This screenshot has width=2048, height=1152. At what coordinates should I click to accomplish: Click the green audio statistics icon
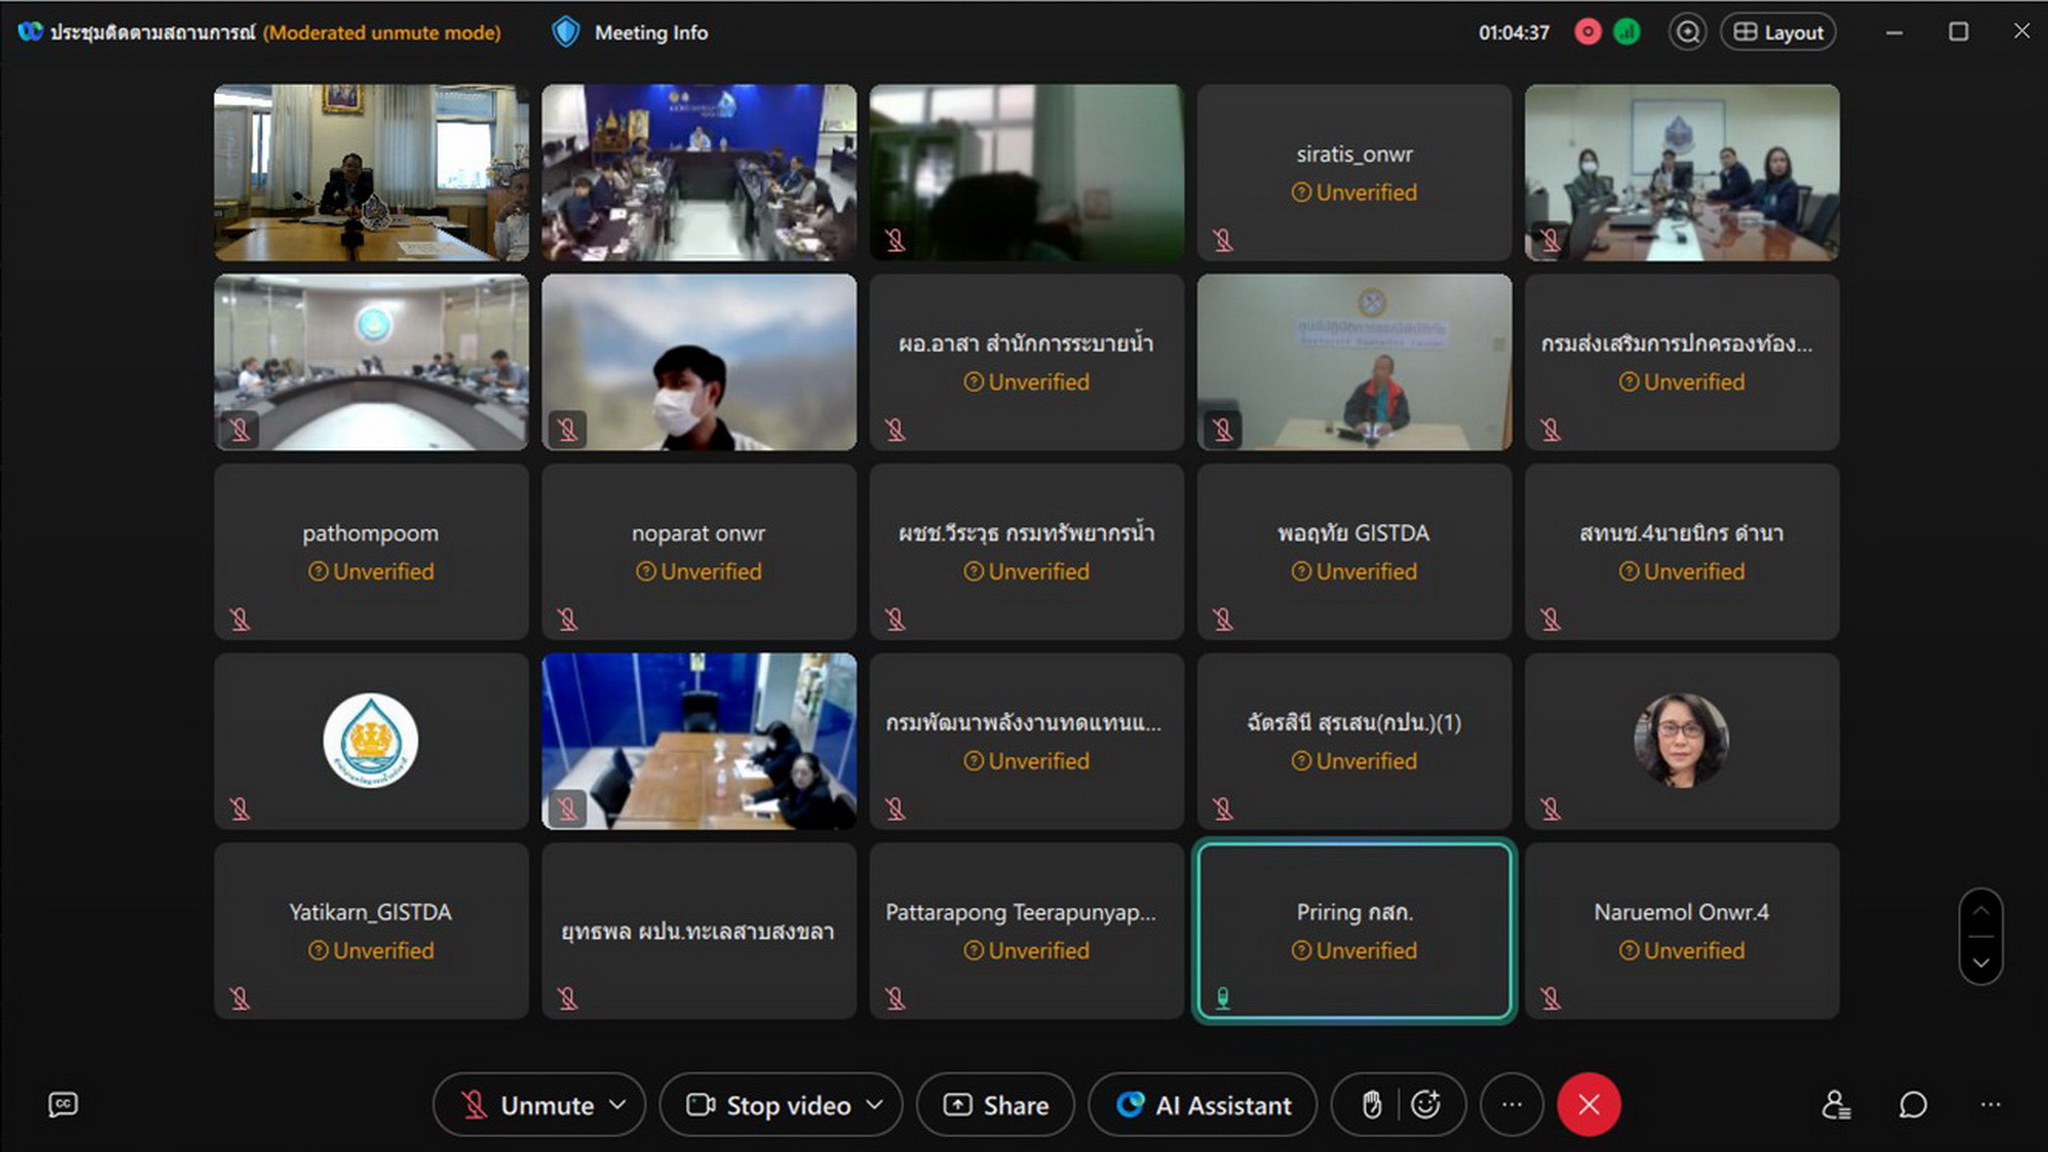(x=1627, y=32)
